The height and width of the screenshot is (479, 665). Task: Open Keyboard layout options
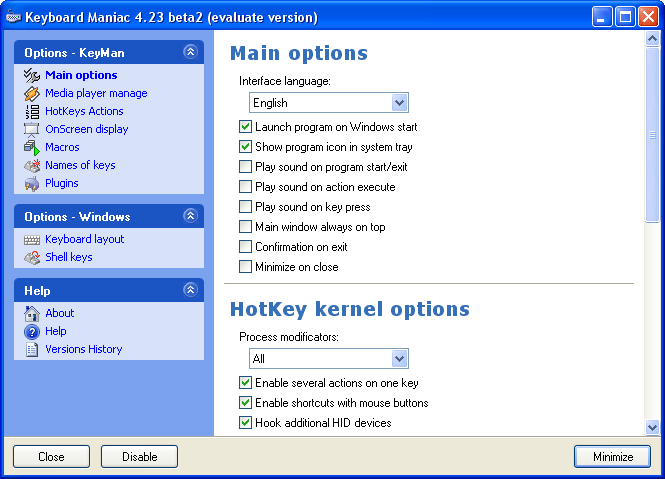pos(84,239)
